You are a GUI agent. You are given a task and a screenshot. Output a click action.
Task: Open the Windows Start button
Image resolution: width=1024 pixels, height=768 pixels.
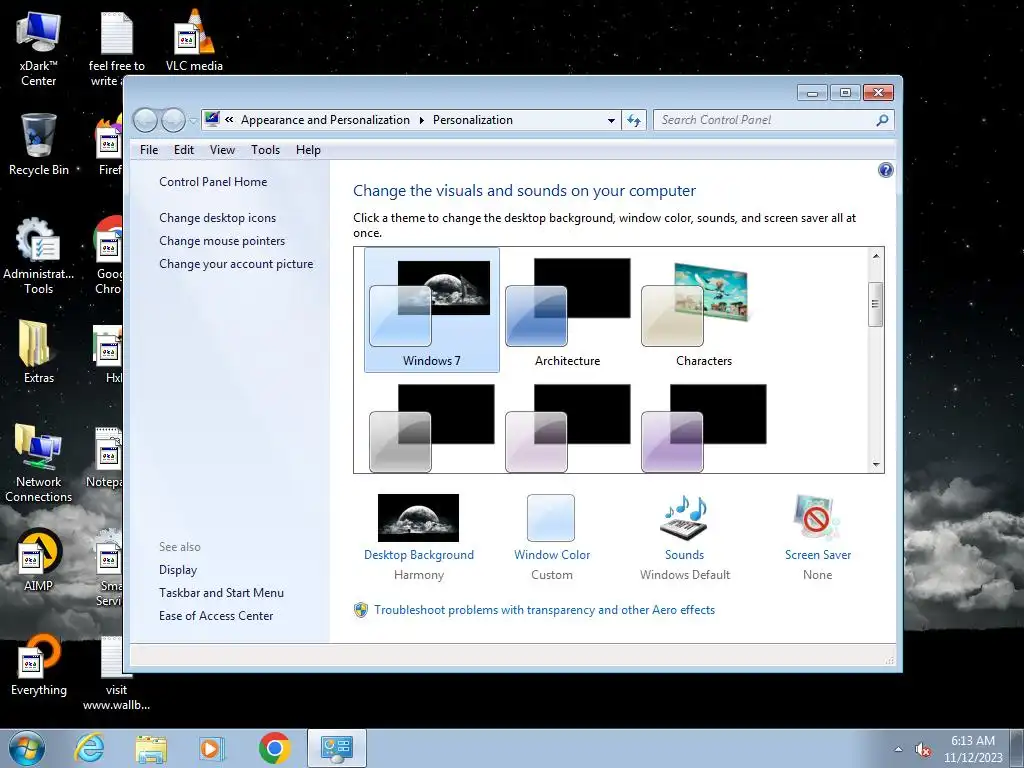point(27,748)
